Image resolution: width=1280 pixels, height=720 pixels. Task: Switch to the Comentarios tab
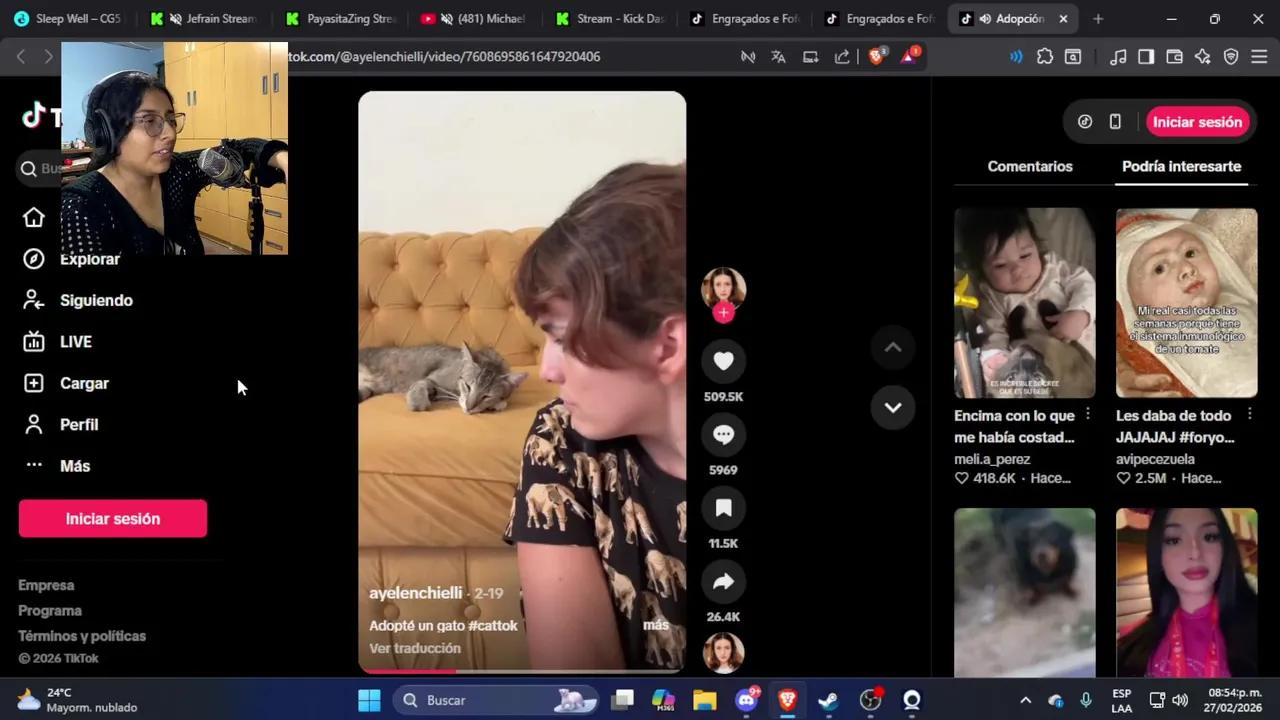pyautogui.click(x=1030, y=166)
